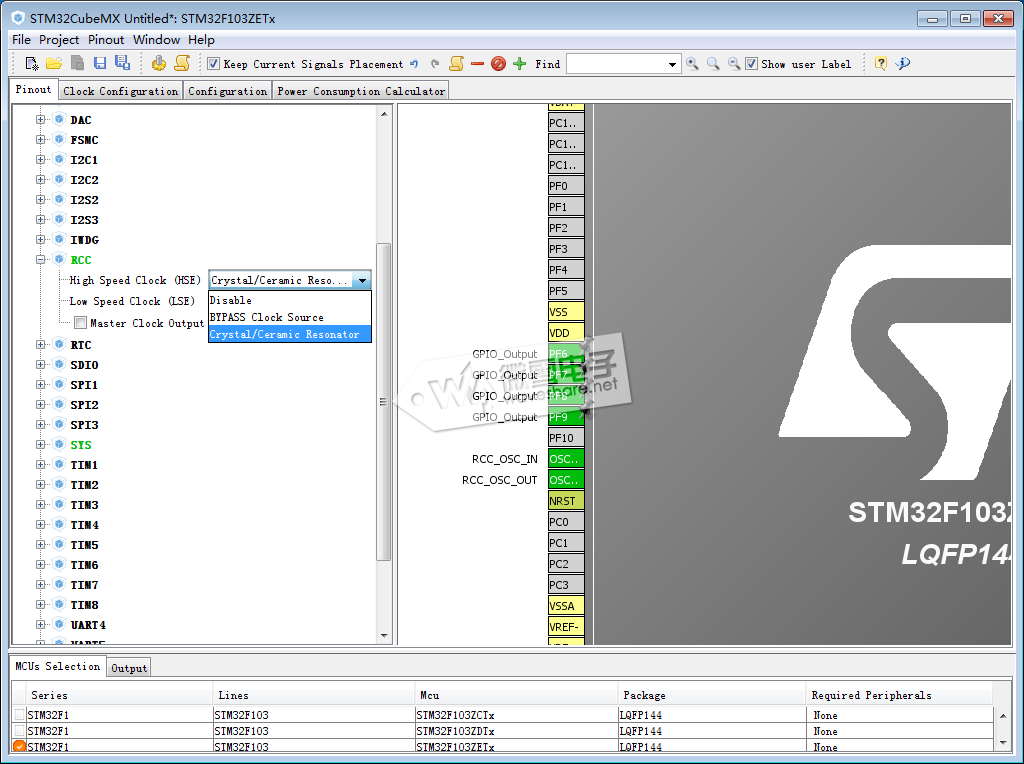Image resolution: width=1024 pixels, height=764 pixels.
Task: Expand the TIM1 tree node
Action: (x=40, y=465)
